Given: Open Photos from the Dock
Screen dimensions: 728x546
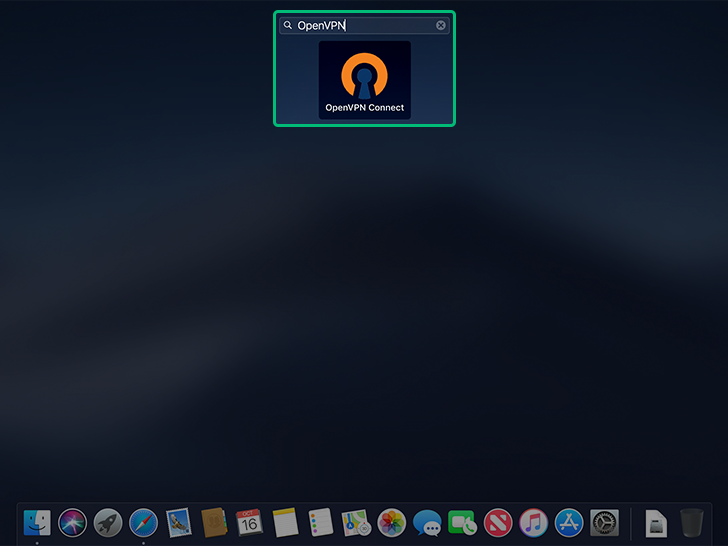Looking at the screenshot, I should point(391,523).
